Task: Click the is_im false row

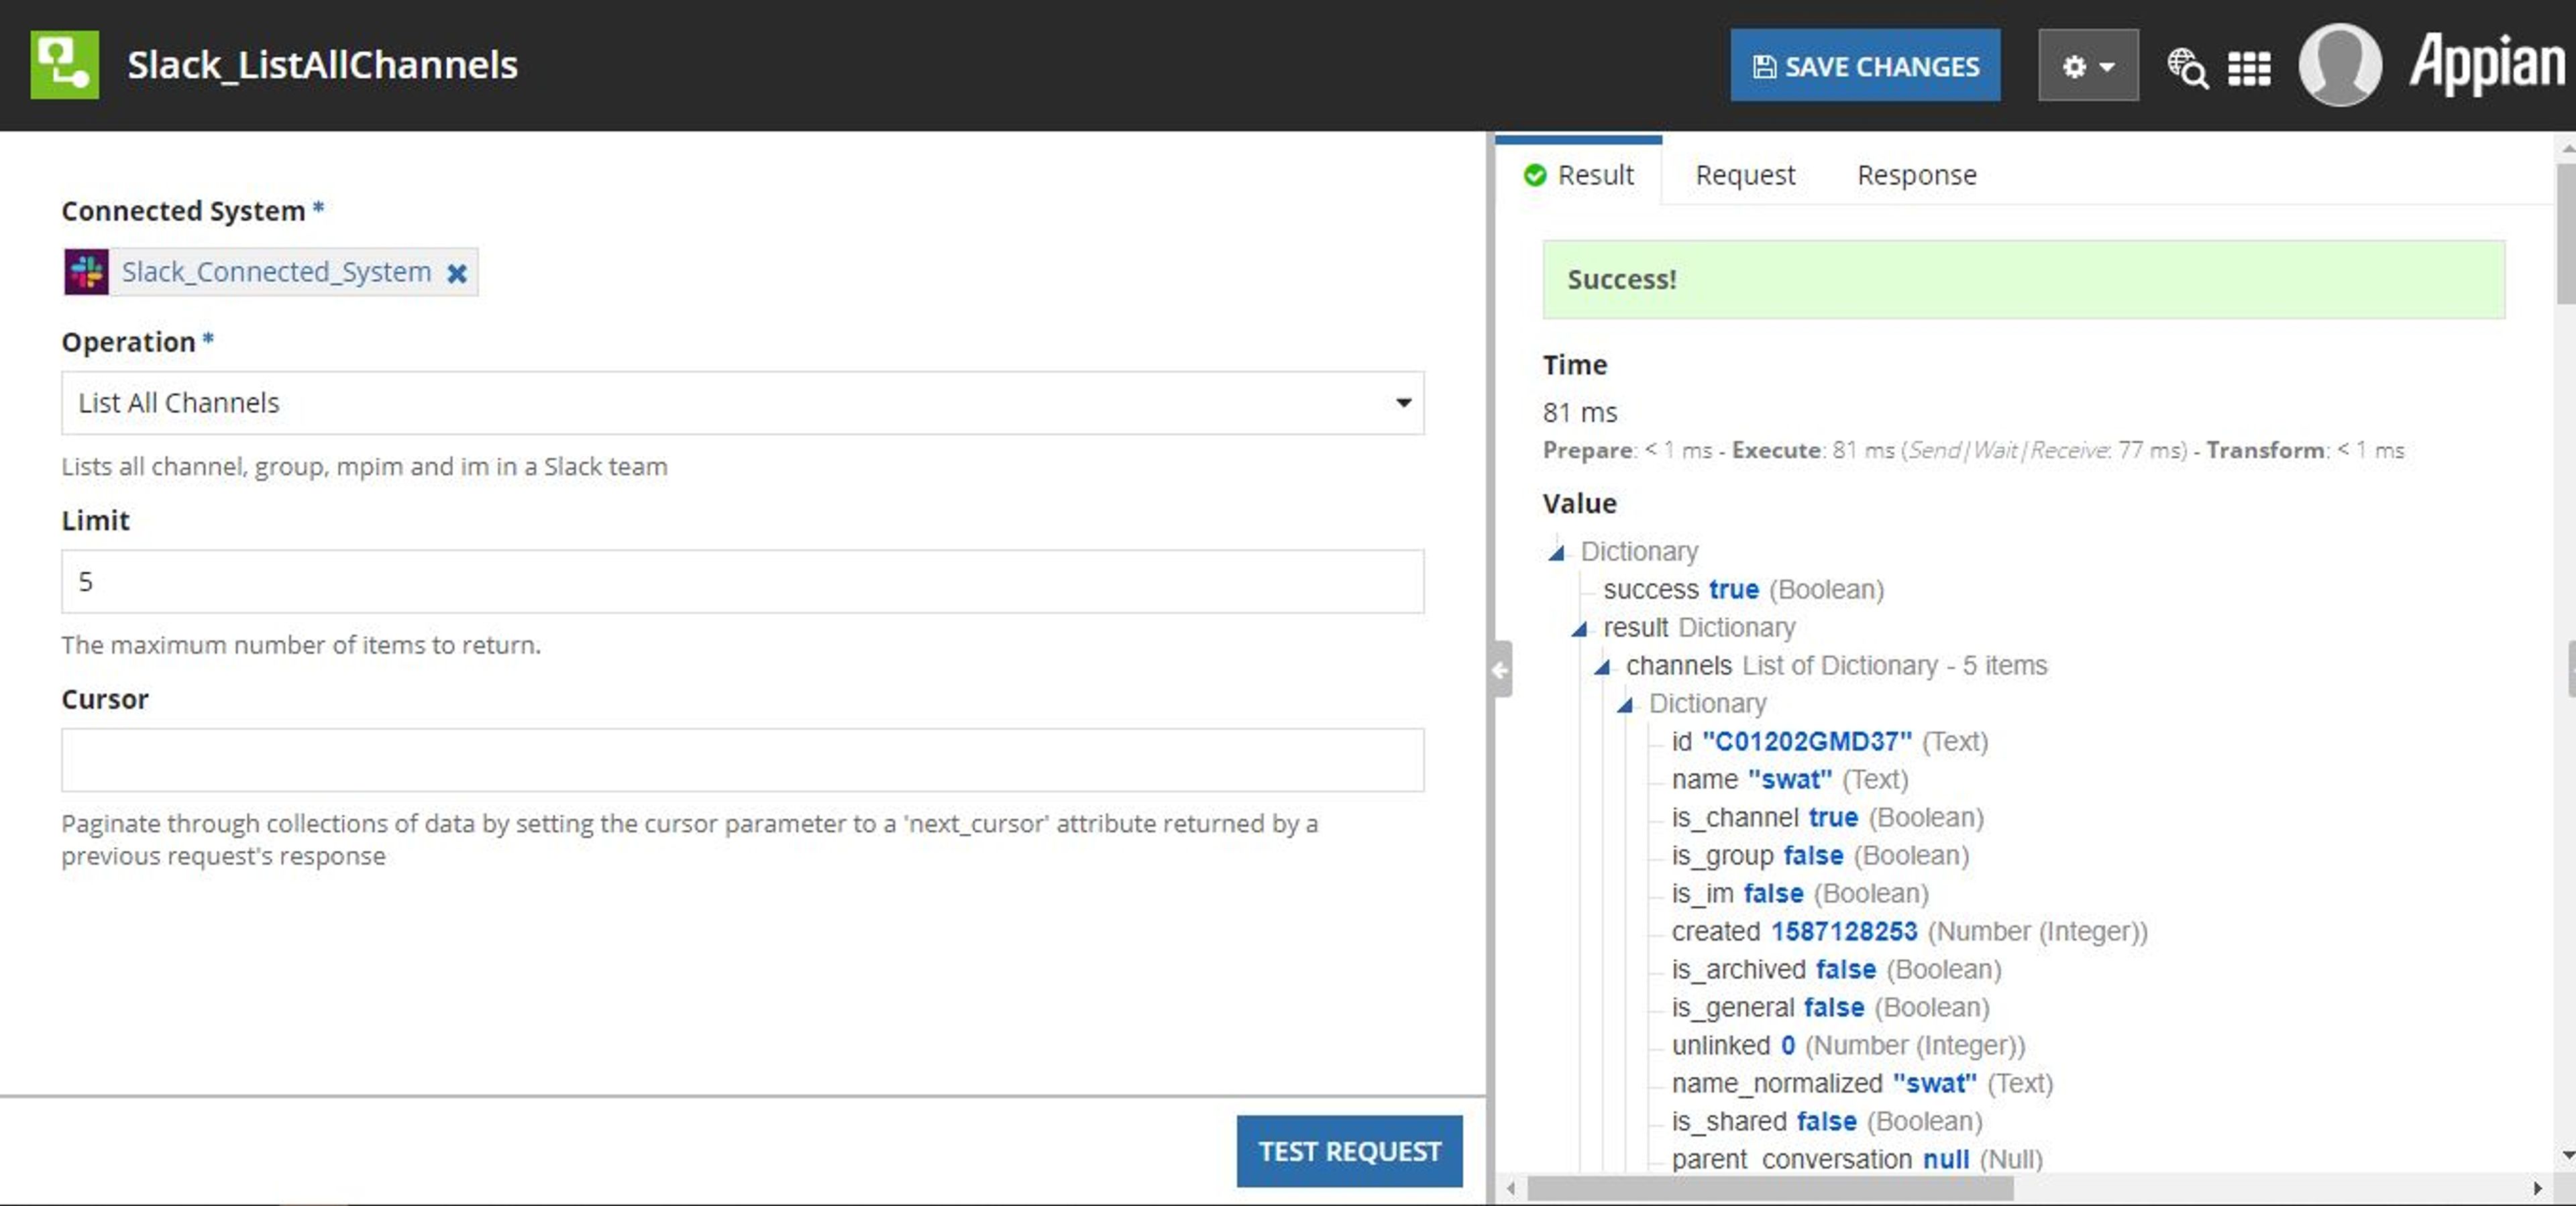Action: click(x=1800, y=893)
